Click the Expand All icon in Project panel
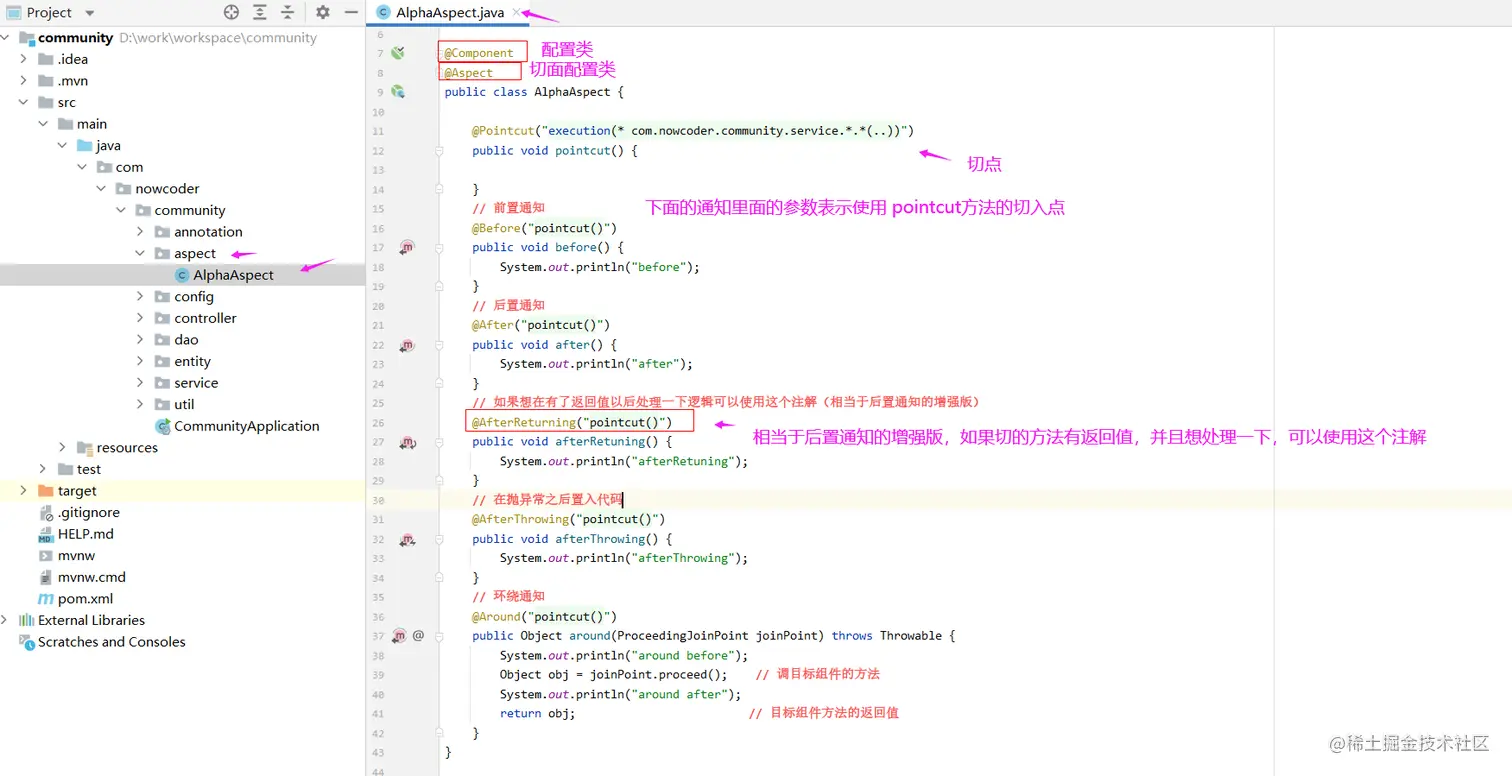 (x=260, y=12)
